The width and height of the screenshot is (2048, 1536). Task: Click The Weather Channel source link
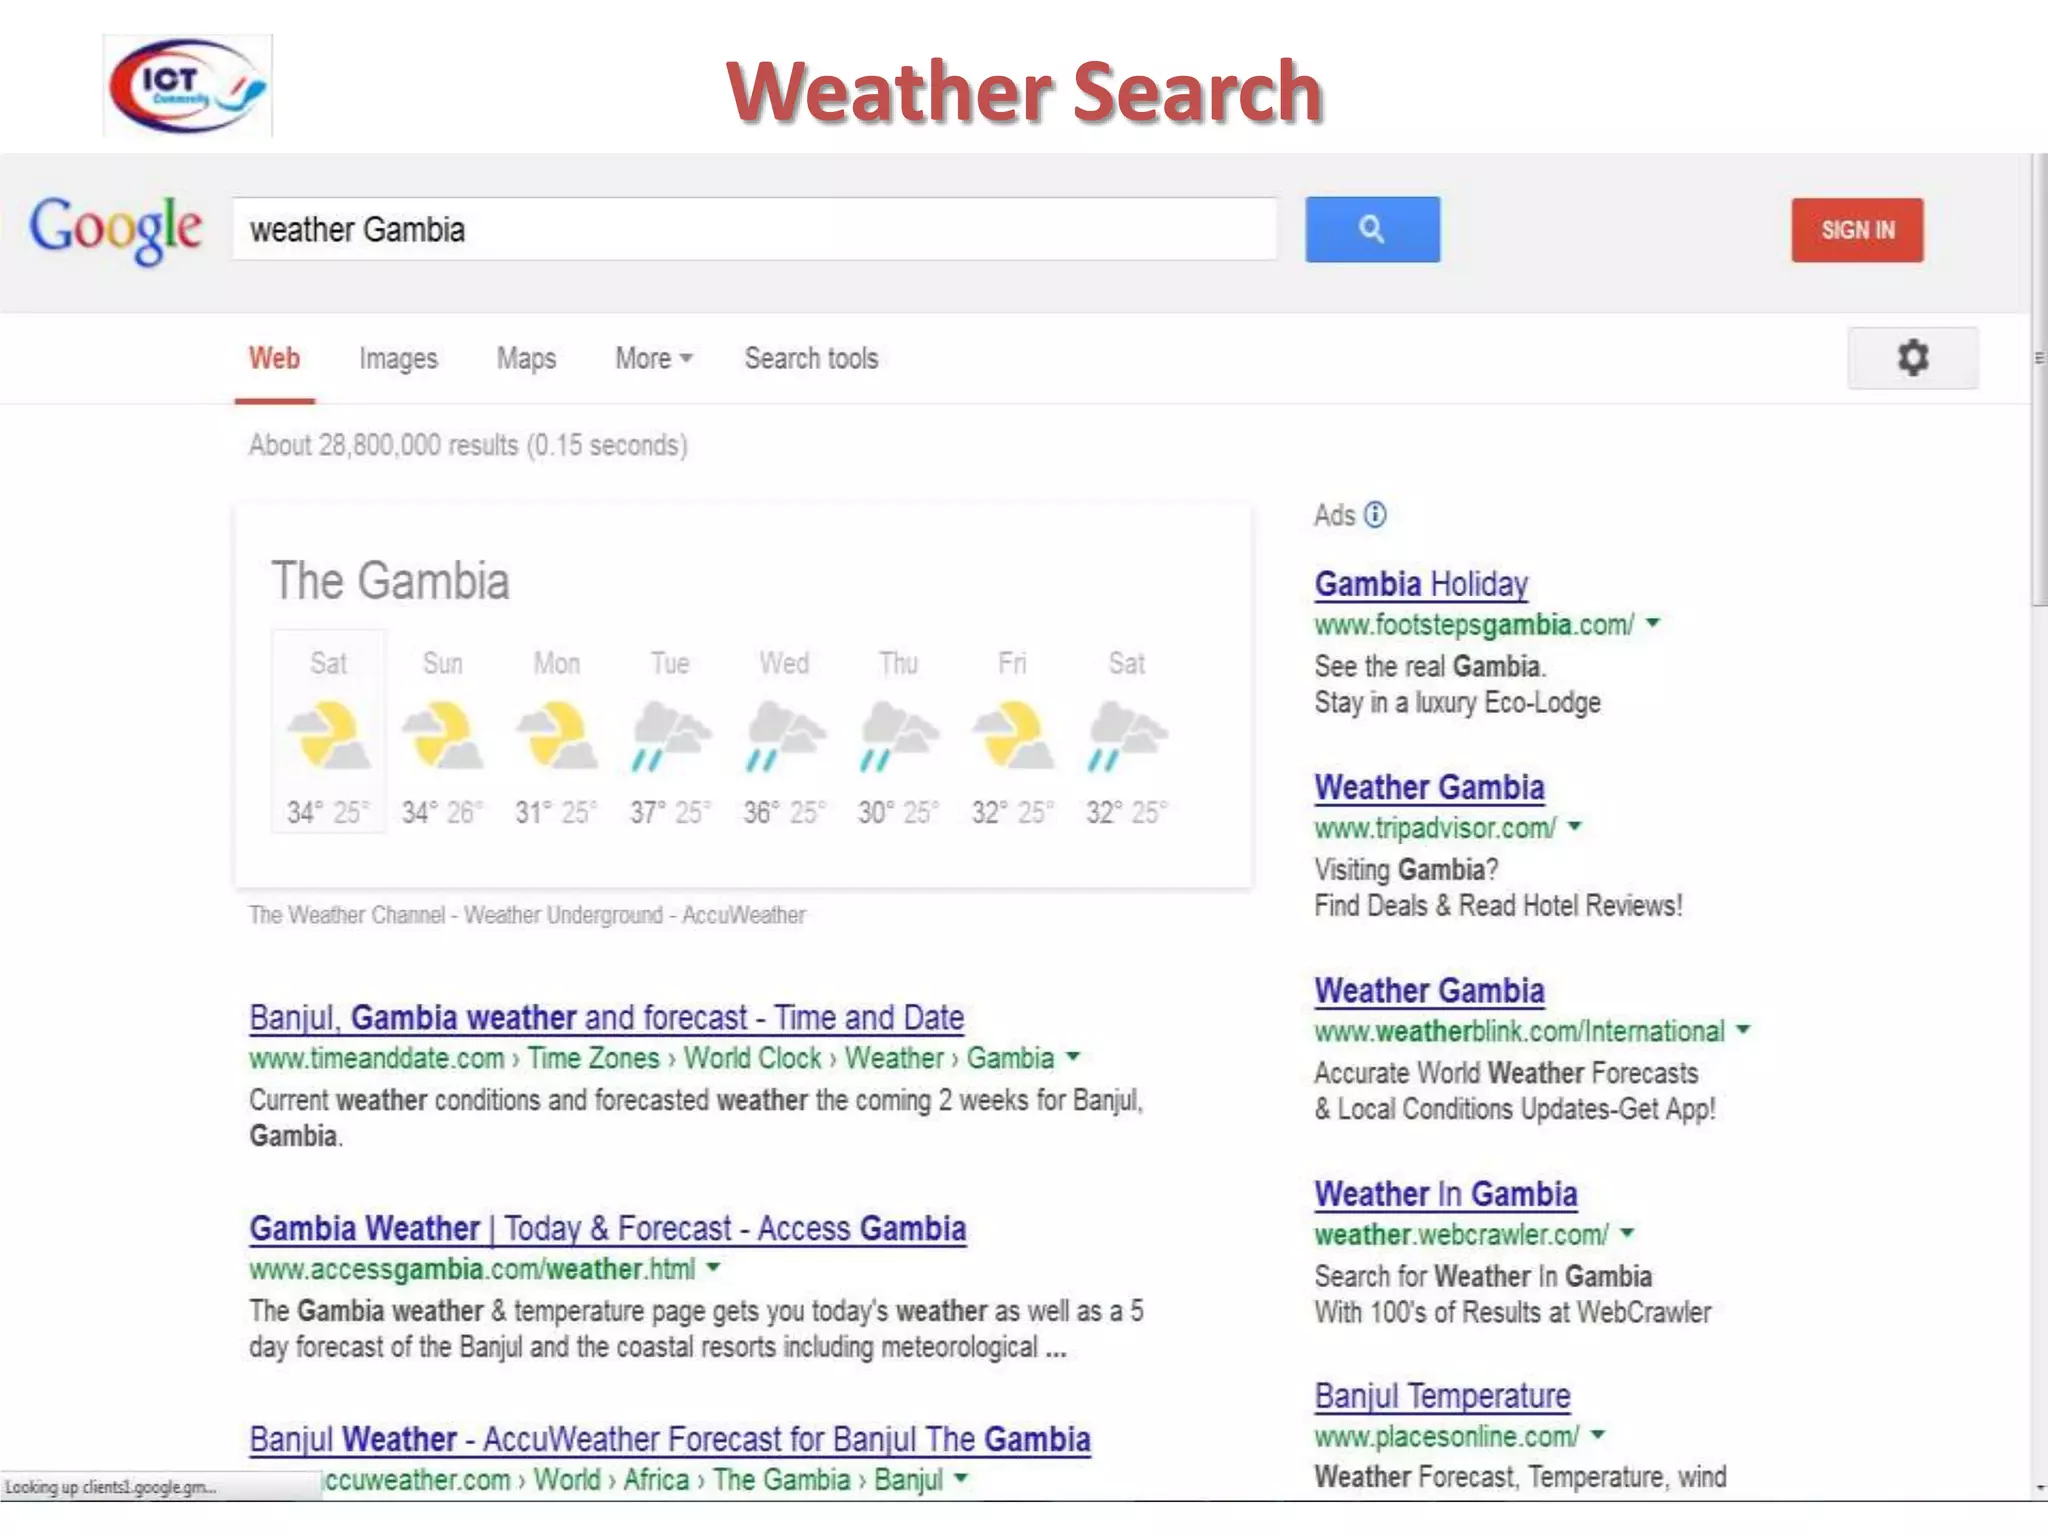tap(347, 915)
